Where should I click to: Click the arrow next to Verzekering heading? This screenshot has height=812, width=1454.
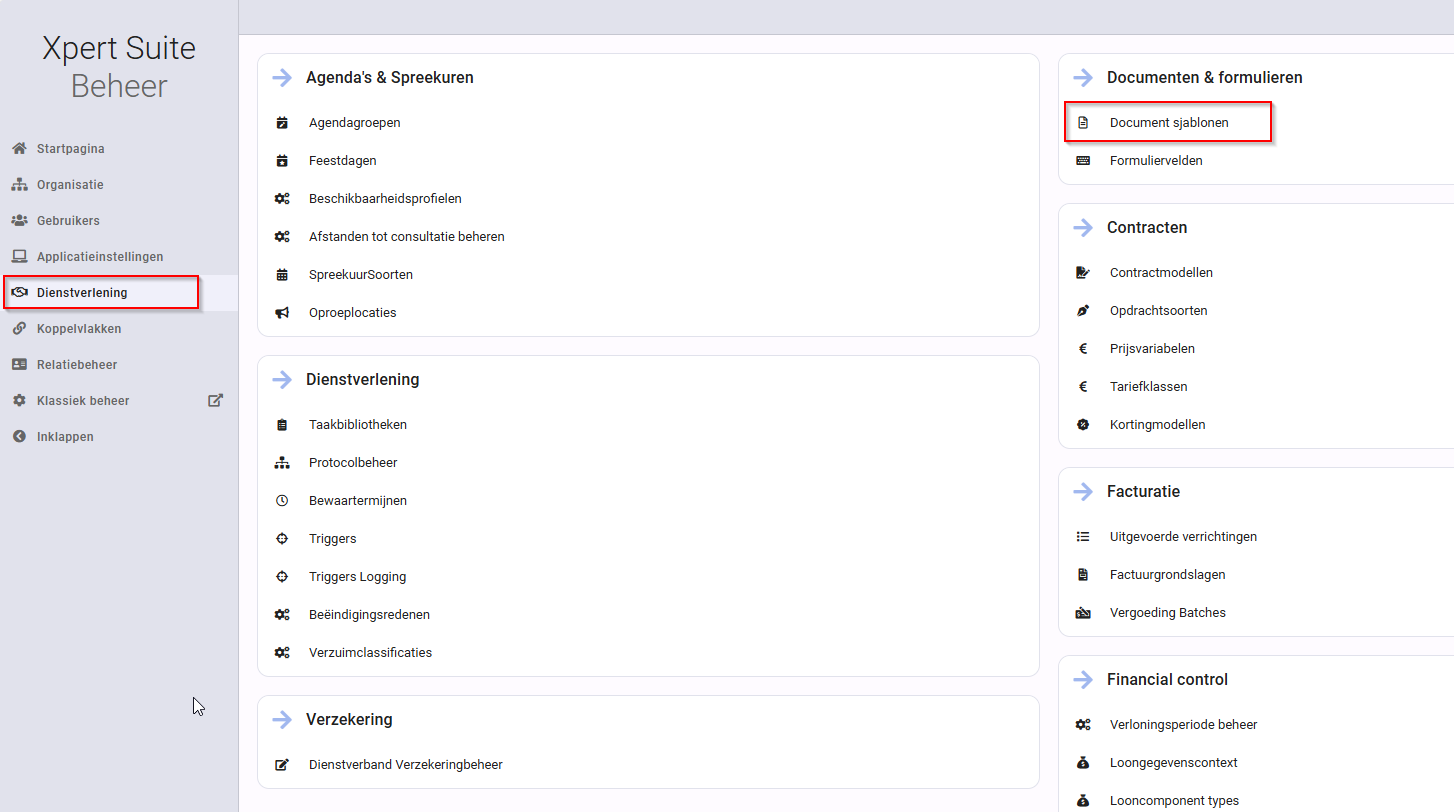pyautogui.click(x=282, y=719)
